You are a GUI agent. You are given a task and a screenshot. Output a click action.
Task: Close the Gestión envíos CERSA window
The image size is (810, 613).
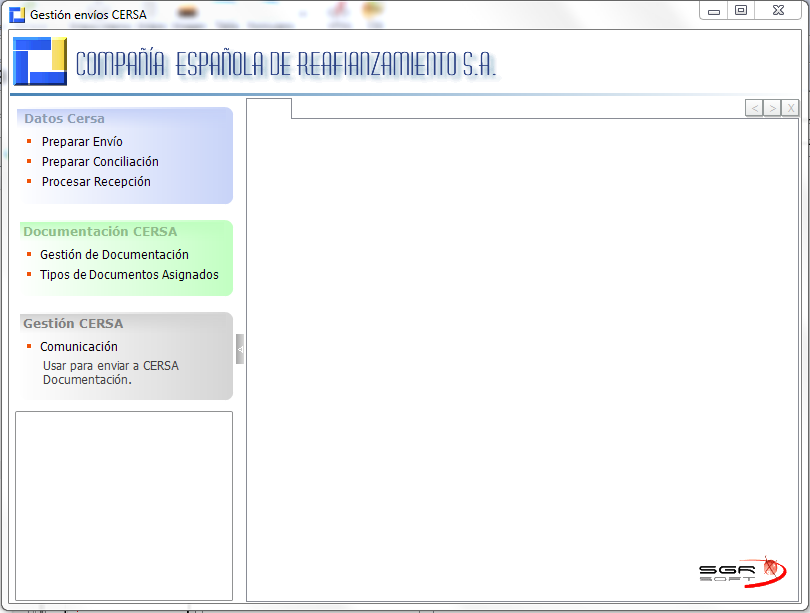click(x=778, y=11)
